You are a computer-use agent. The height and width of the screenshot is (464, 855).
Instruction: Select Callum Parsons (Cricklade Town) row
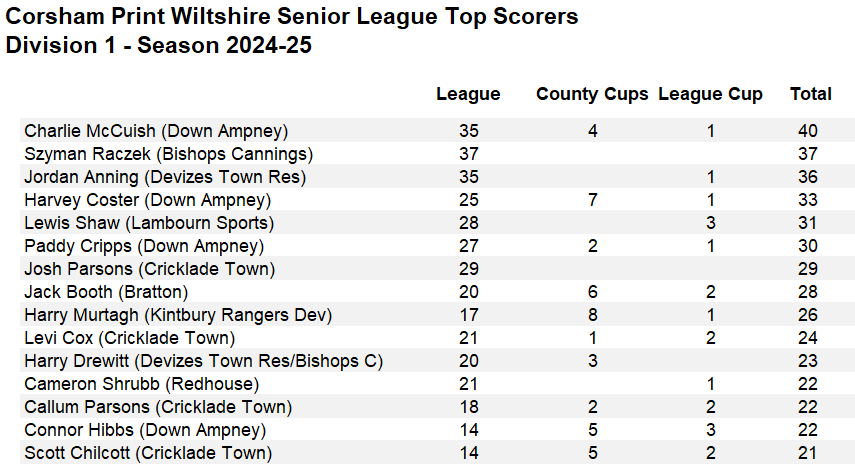[158, 407]
